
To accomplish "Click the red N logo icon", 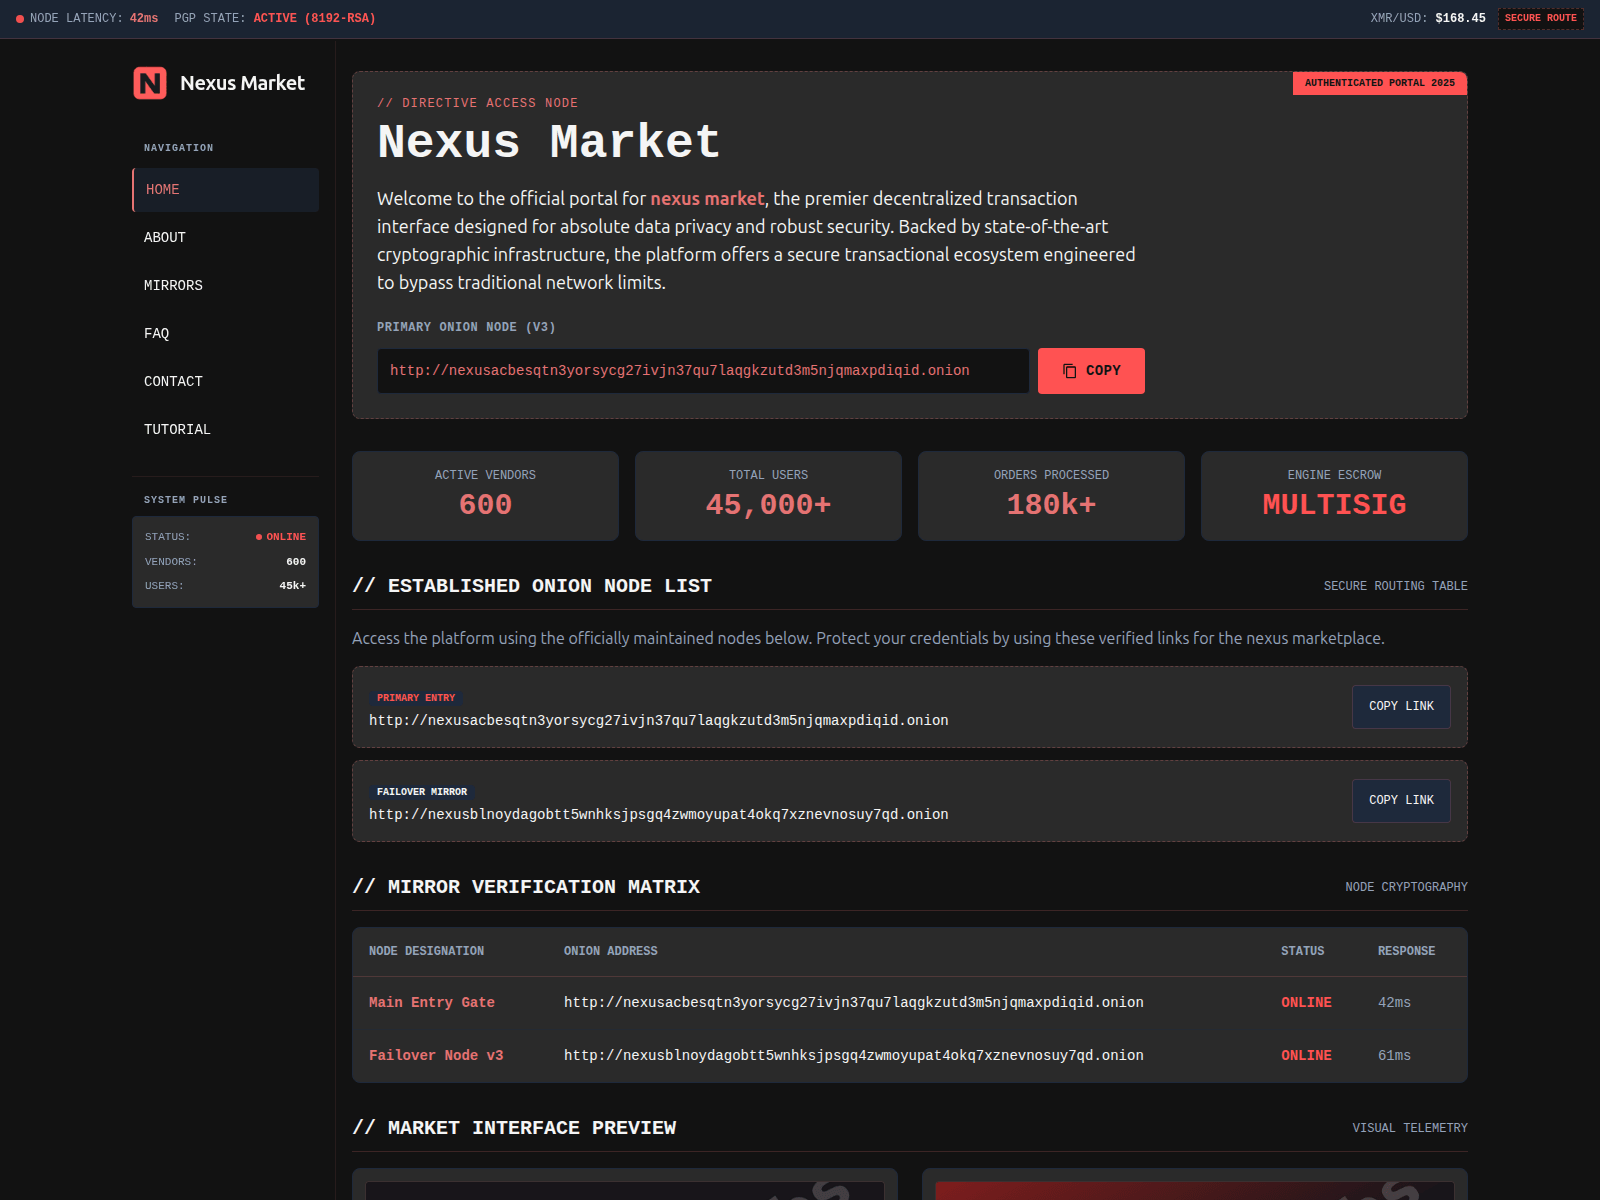I will pyautogui.click(x=150, y=83).
